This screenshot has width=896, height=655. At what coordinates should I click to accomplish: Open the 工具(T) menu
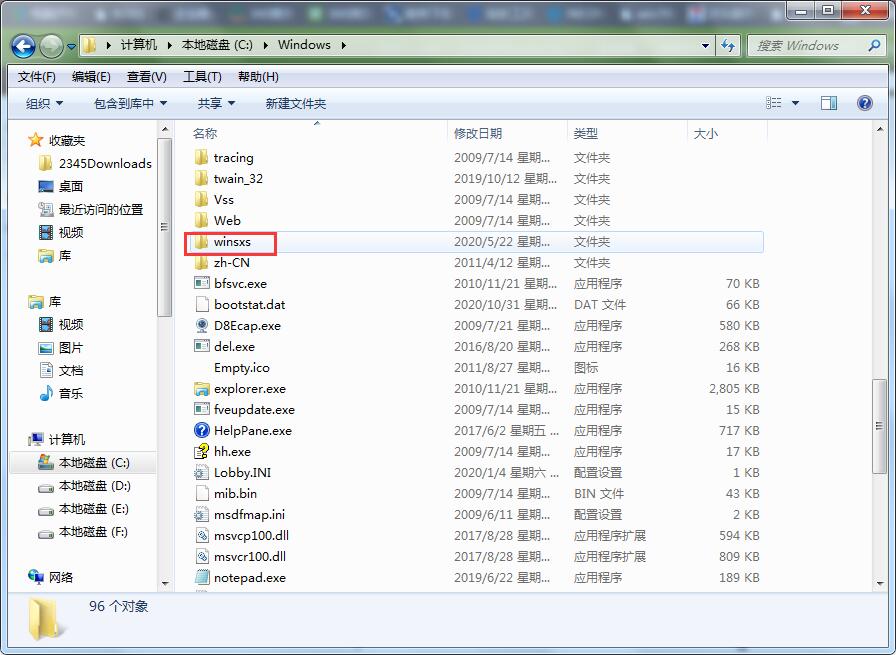pyautogui.click(x=202, y=77)
